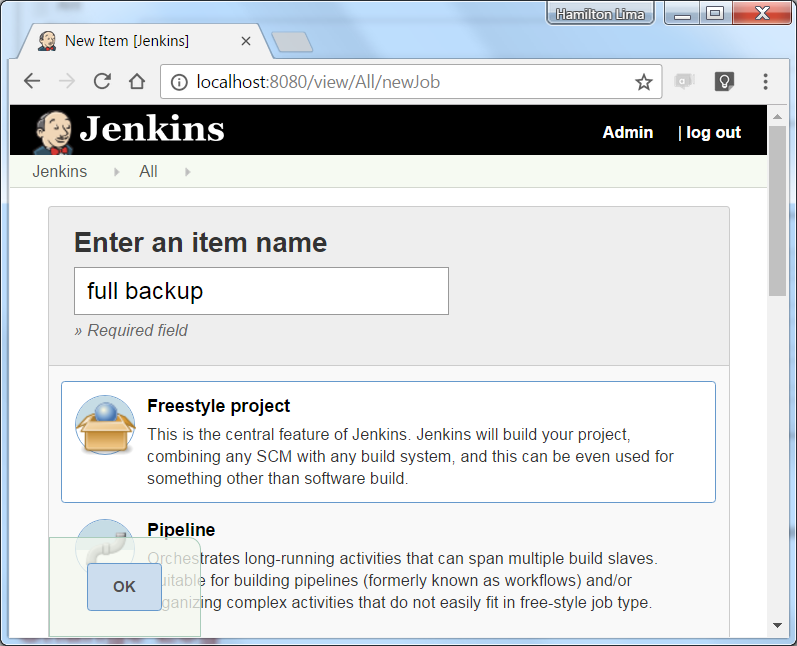The image size is (797, 646).
Task: Close the New Item [Jenkins] tab
Action: (x=246, y=41)
